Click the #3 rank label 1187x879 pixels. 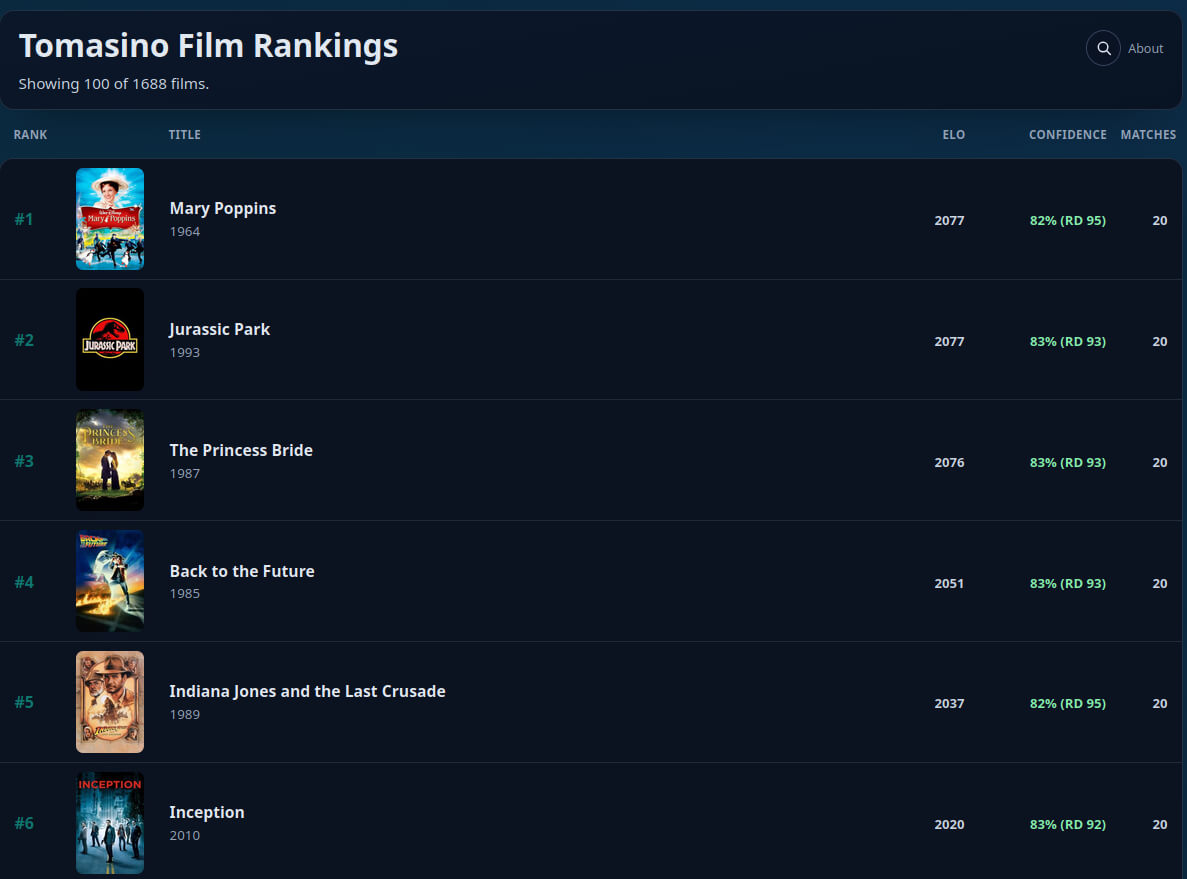click(24, 461)
